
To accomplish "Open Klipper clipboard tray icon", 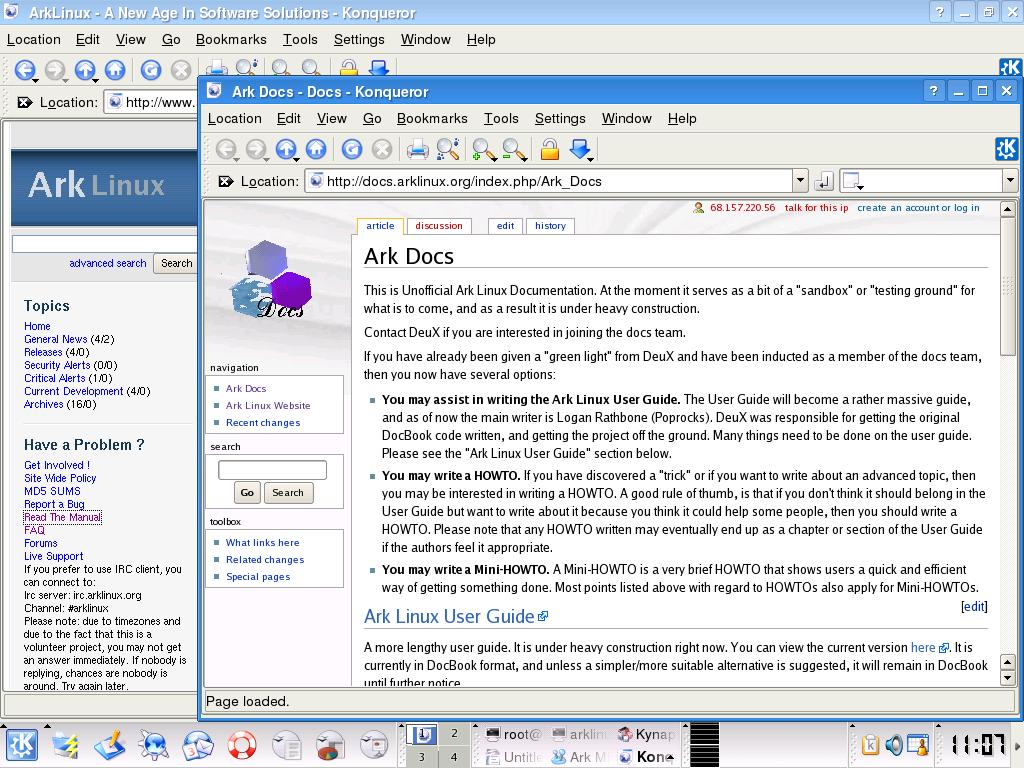I will [870, 744].
